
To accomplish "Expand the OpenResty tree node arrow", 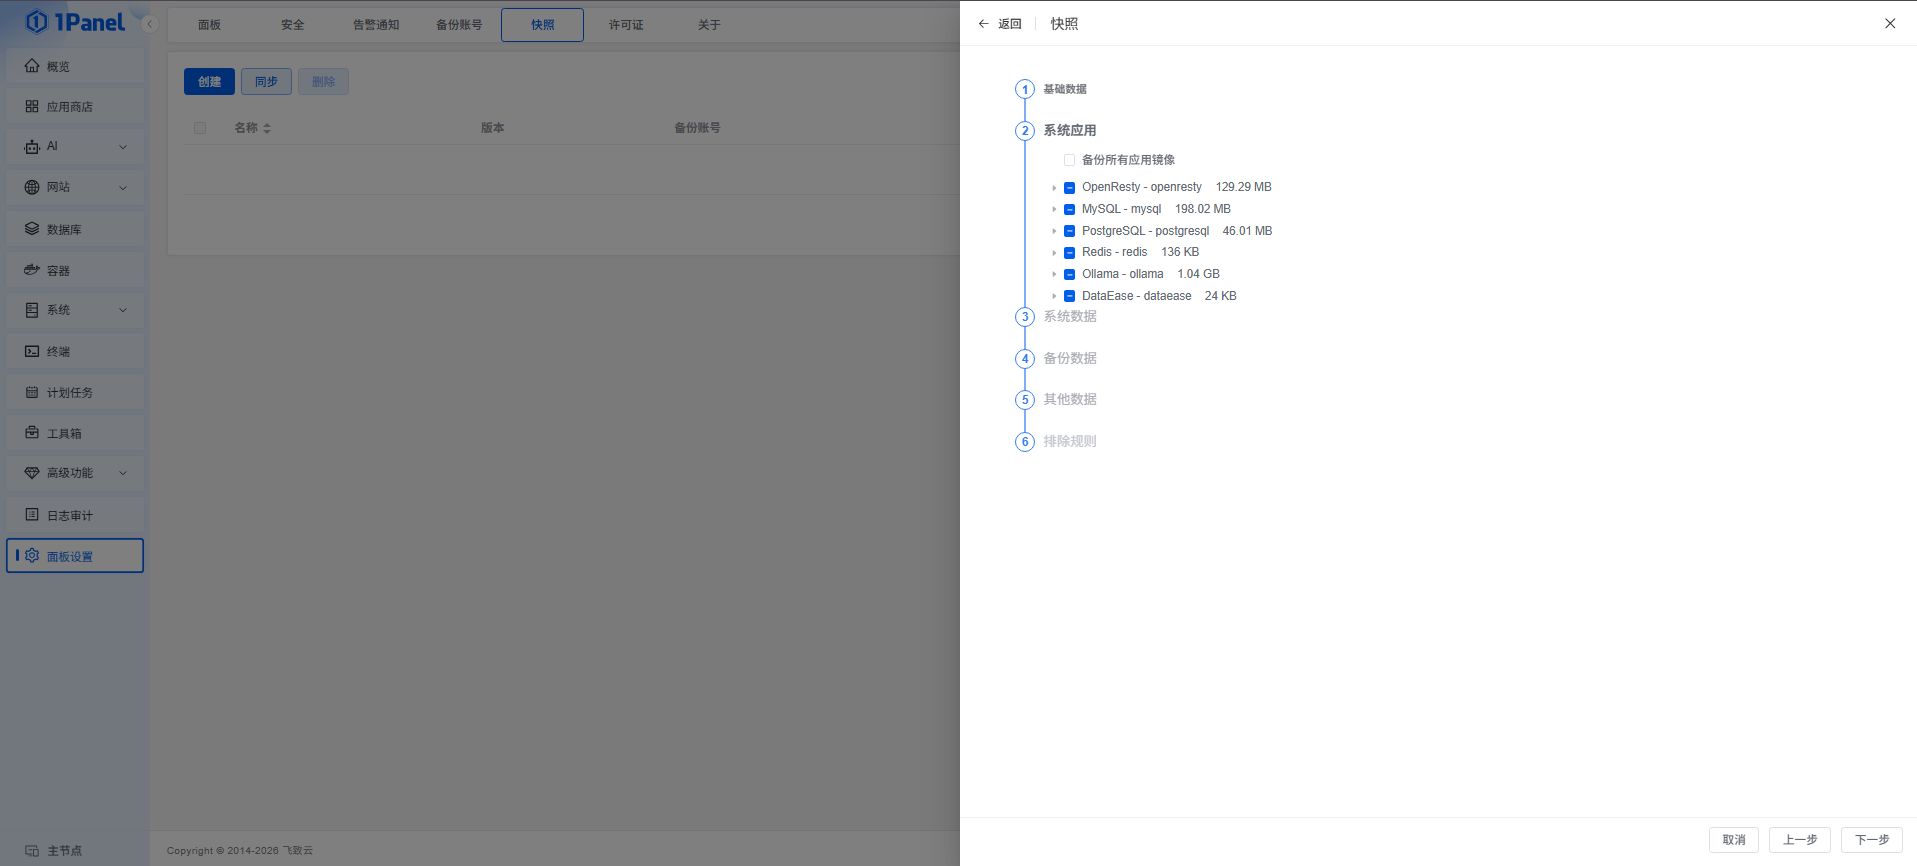I will pyautogui.click(x=1054, y=187).
